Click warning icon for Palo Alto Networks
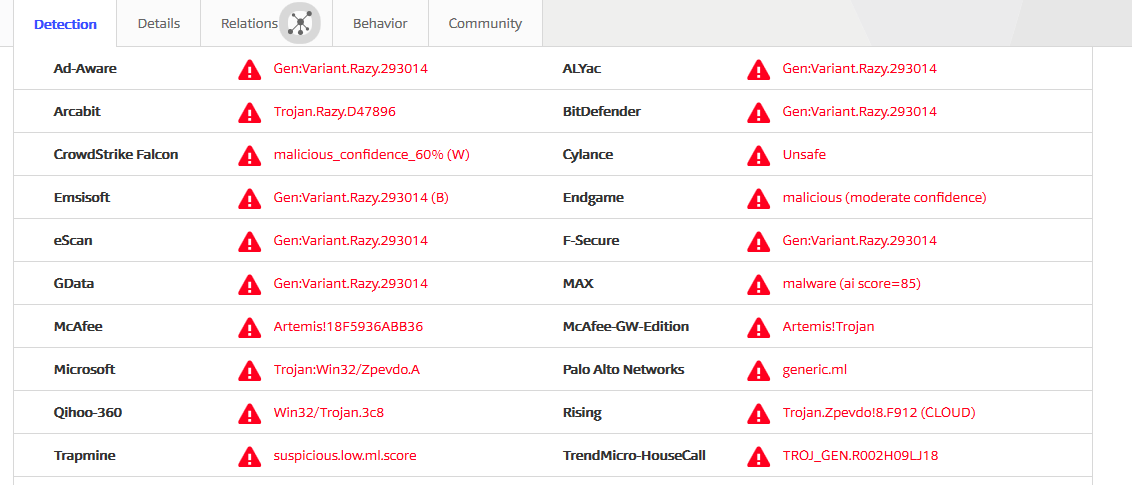Viewport: 1132px width, 485px height. [758, 370]
